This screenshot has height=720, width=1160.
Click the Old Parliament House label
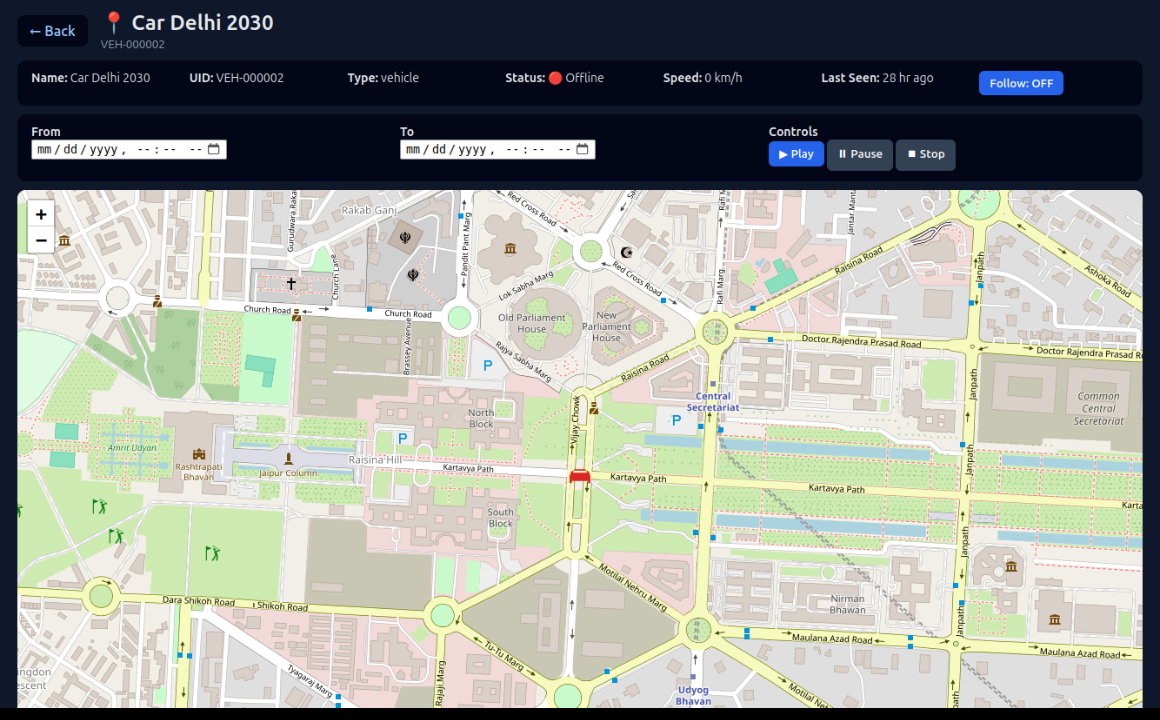[x=531, y=323]
